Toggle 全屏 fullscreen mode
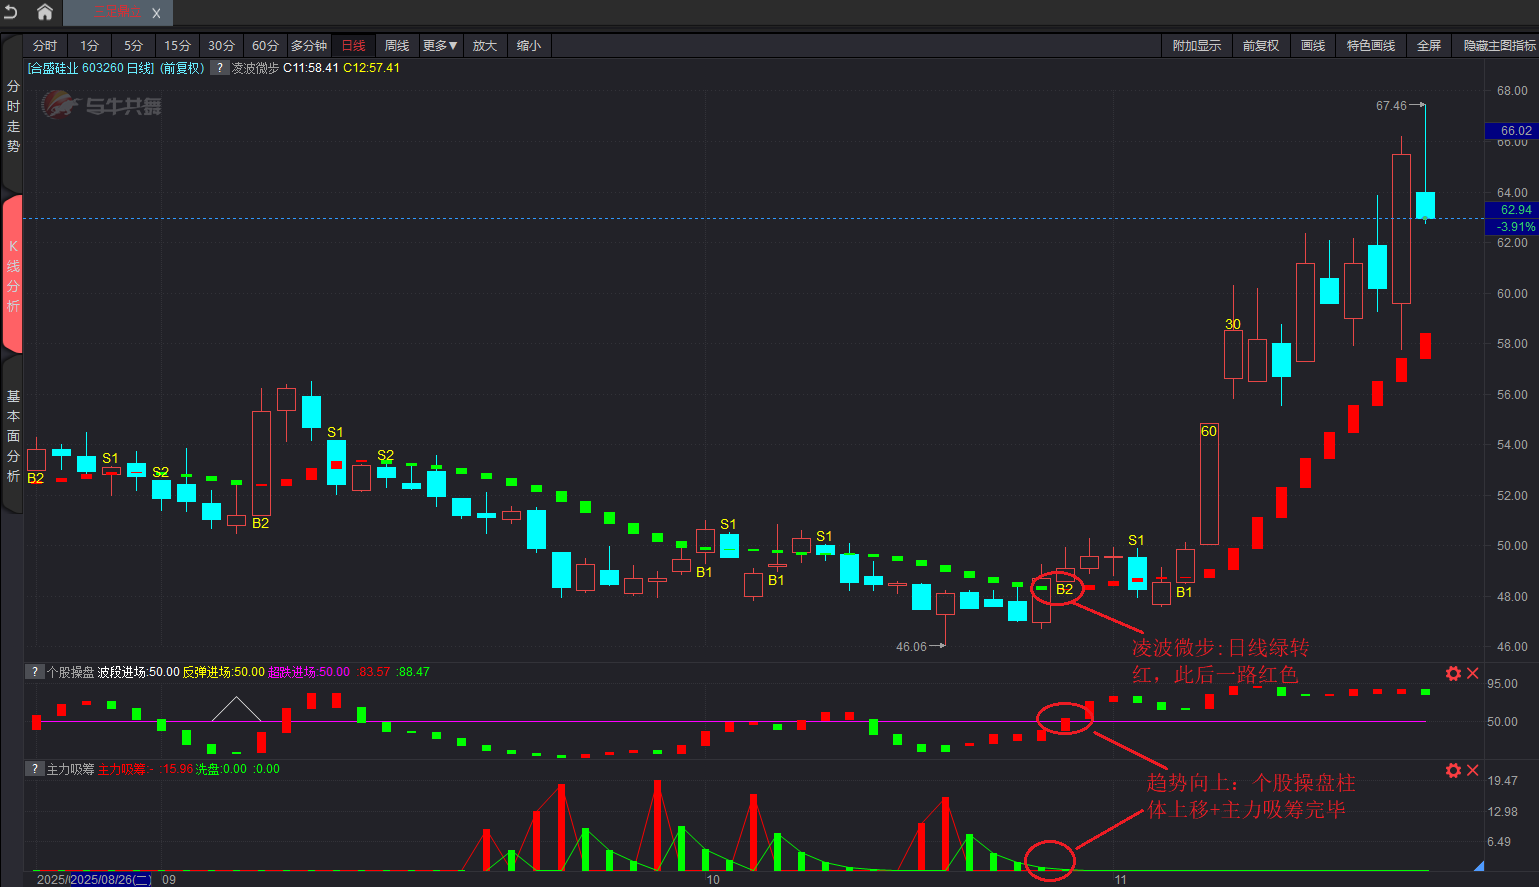Viewport: 1539px width, 887px height. pos(1429,46)
